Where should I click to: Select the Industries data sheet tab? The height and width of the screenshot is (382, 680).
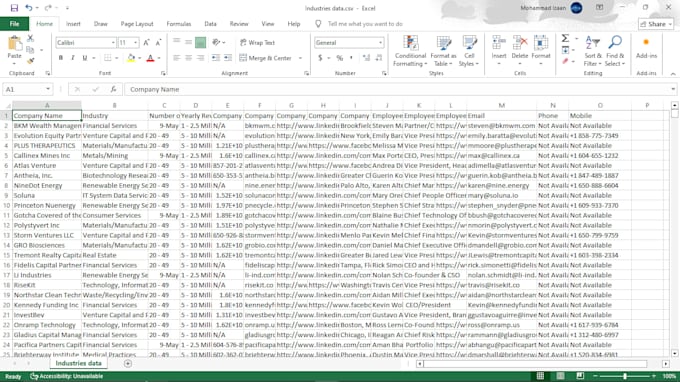78,363
